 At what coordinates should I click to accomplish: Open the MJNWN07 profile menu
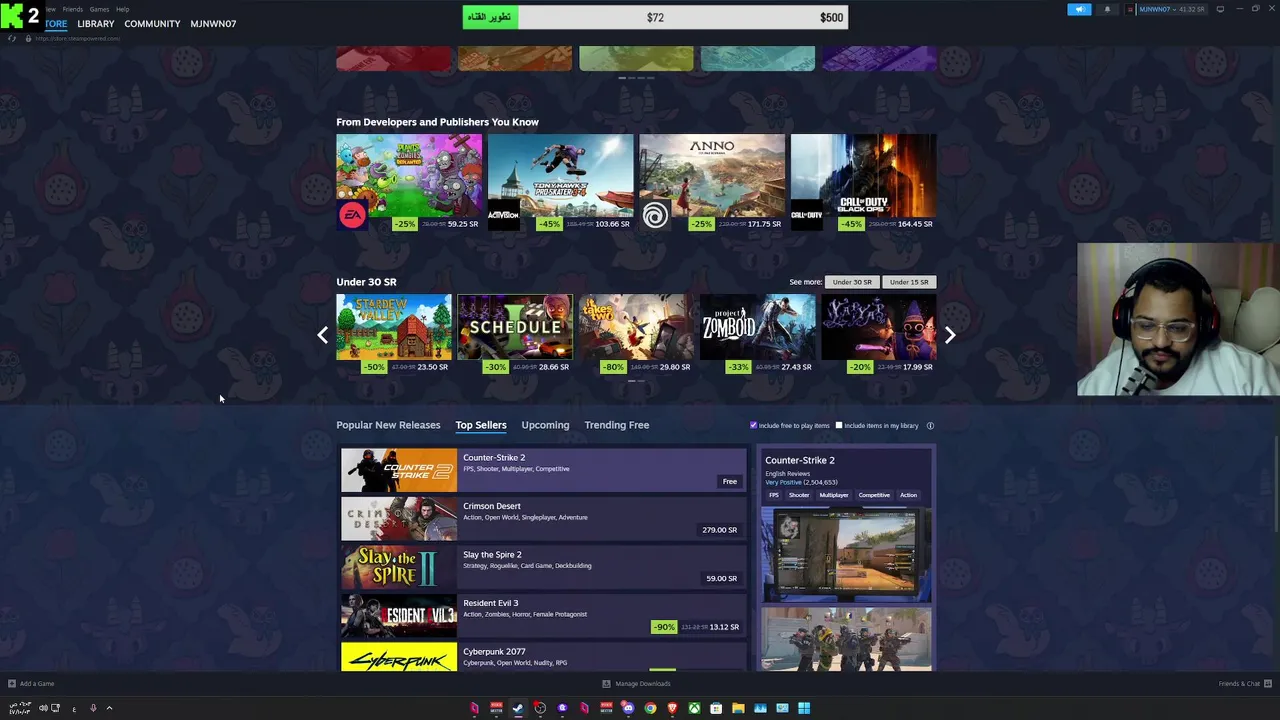coord(213,23)
